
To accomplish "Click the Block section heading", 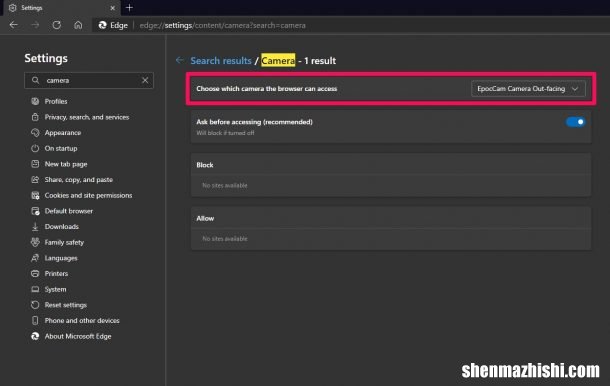I will click(205, 165).
